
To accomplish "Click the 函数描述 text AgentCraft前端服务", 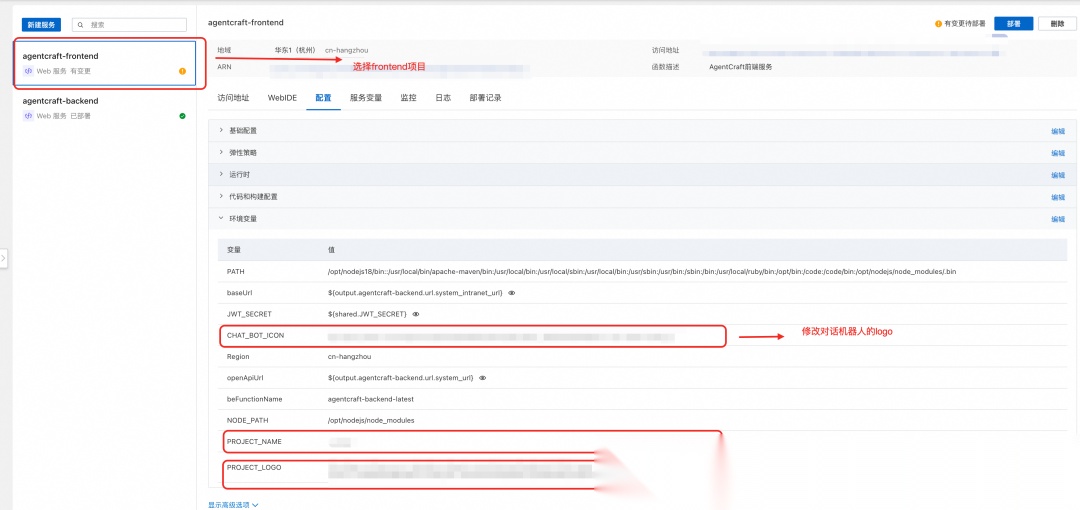I will pyautogui.click(x=740, y=68).
